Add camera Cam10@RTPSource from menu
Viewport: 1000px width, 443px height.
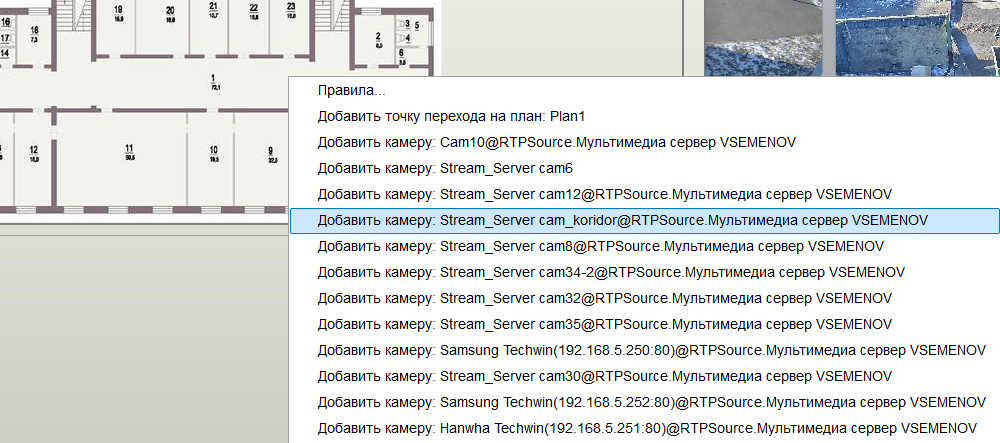point(644,143)
